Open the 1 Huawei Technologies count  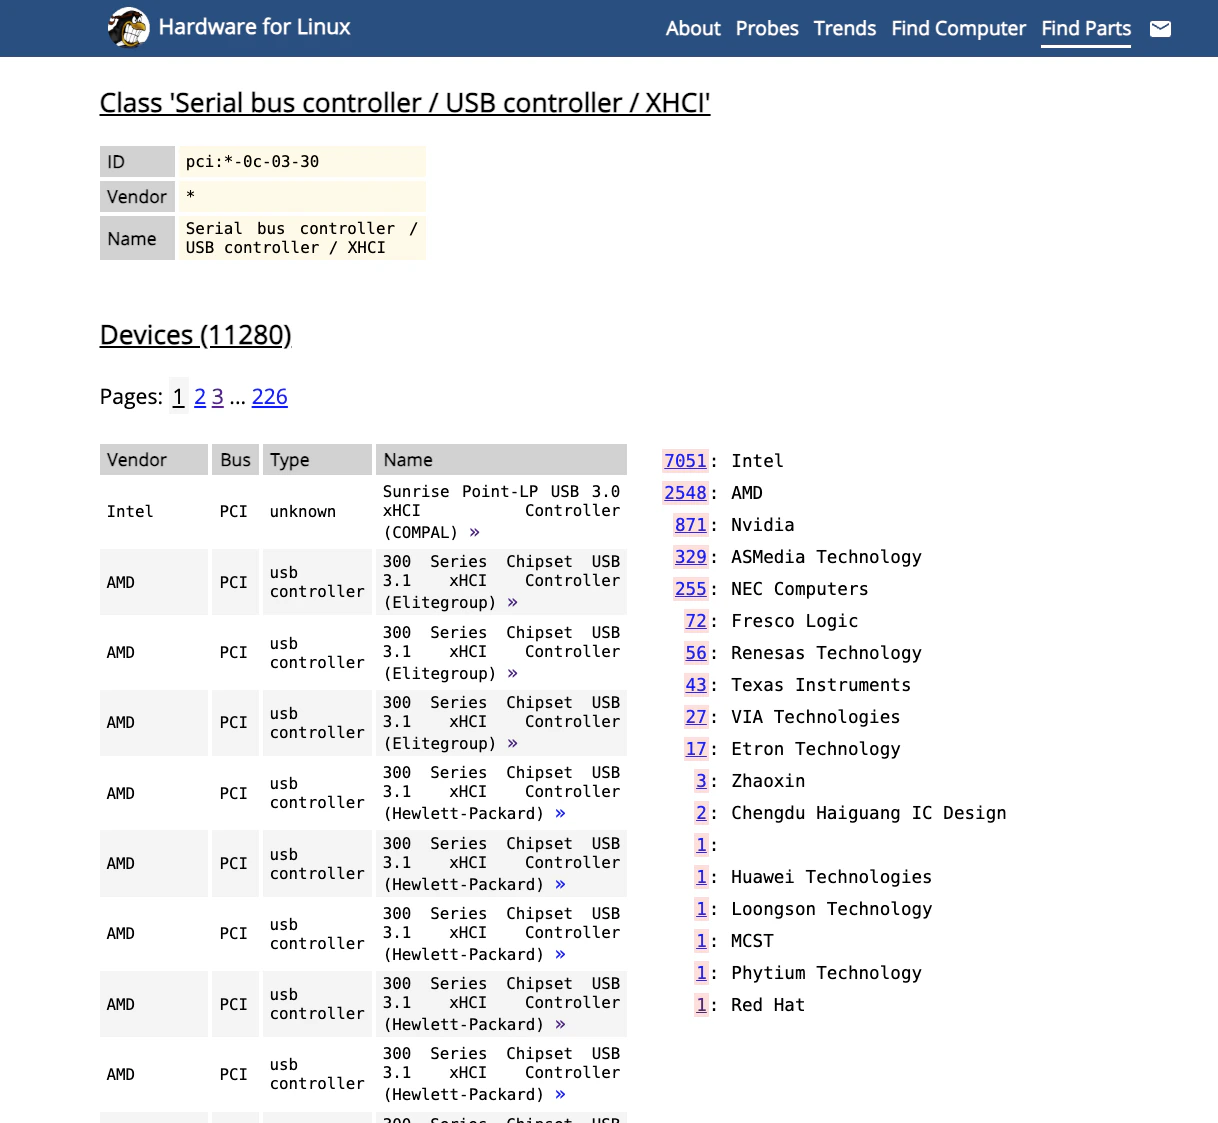point(701,877)
